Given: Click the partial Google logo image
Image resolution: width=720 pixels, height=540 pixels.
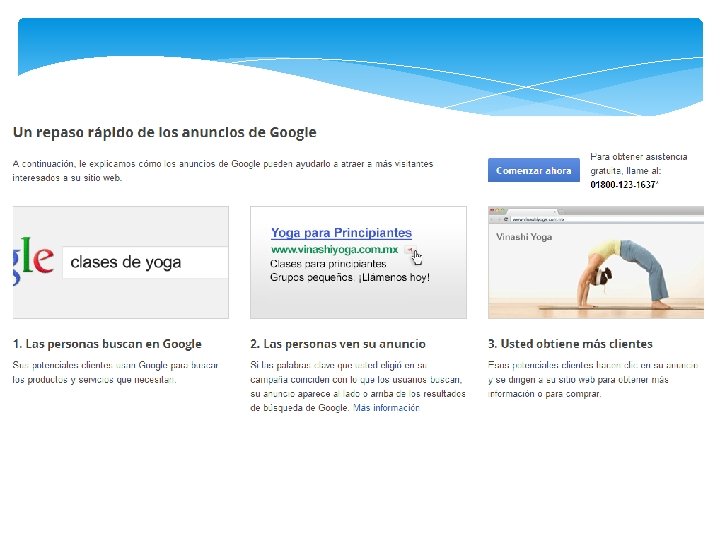Looking at the screenshot, I should pos(33,259).
